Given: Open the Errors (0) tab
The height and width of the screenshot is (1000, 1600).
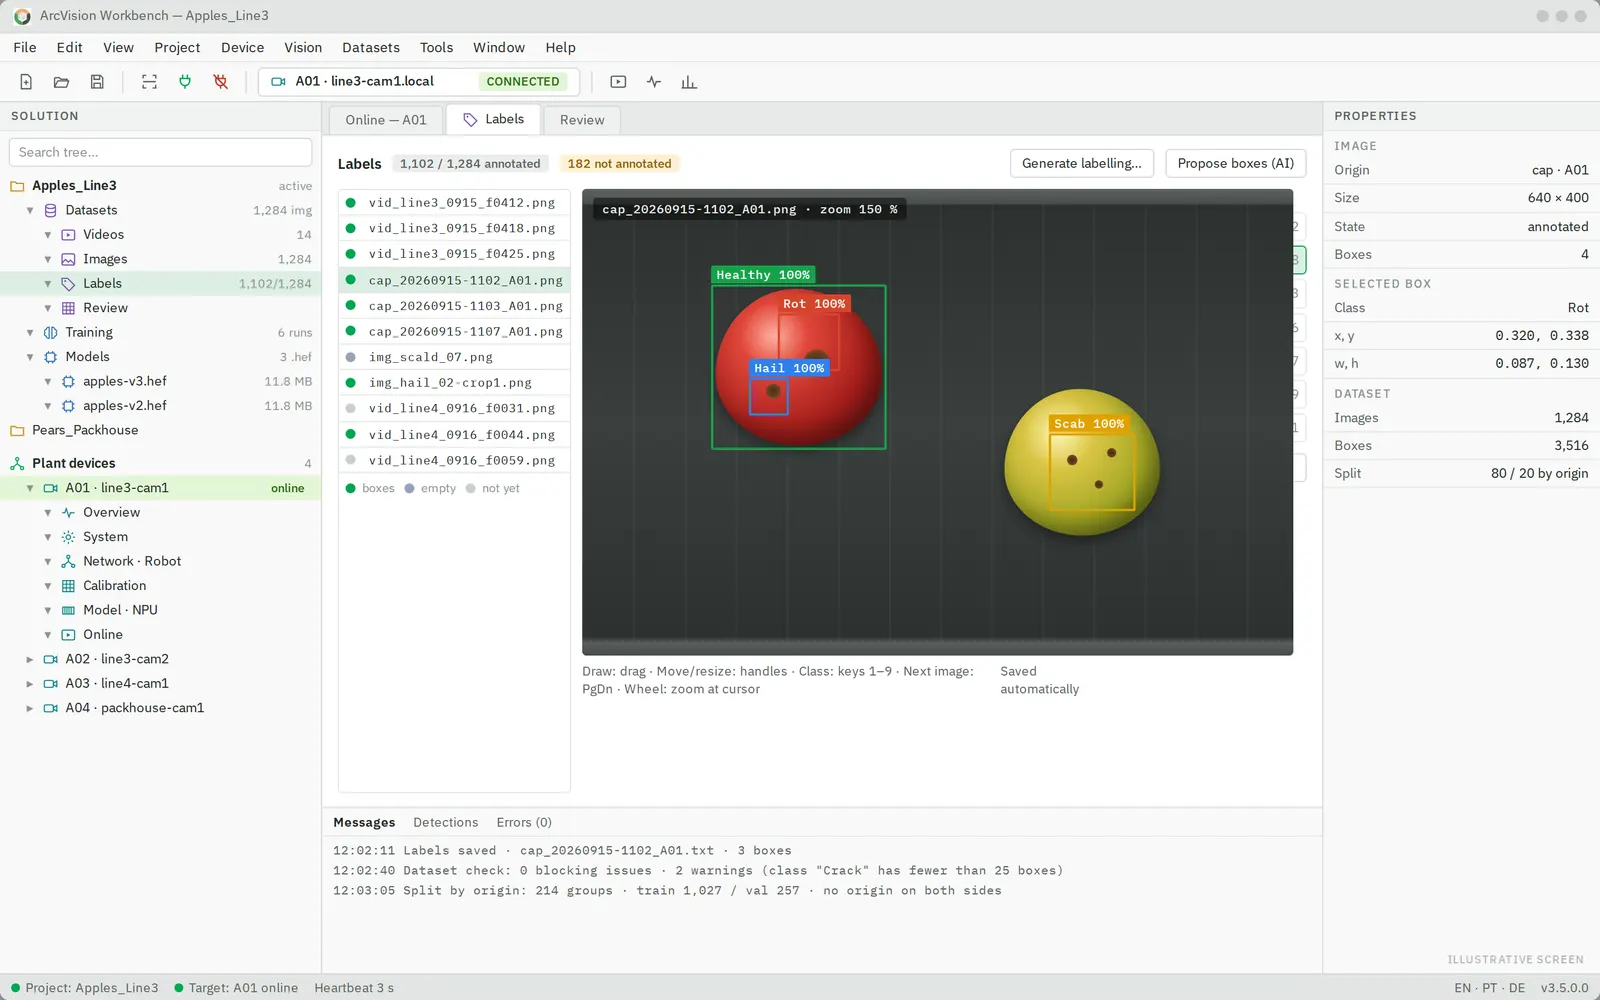Looking at the screenshot, I should click(524, 822).
